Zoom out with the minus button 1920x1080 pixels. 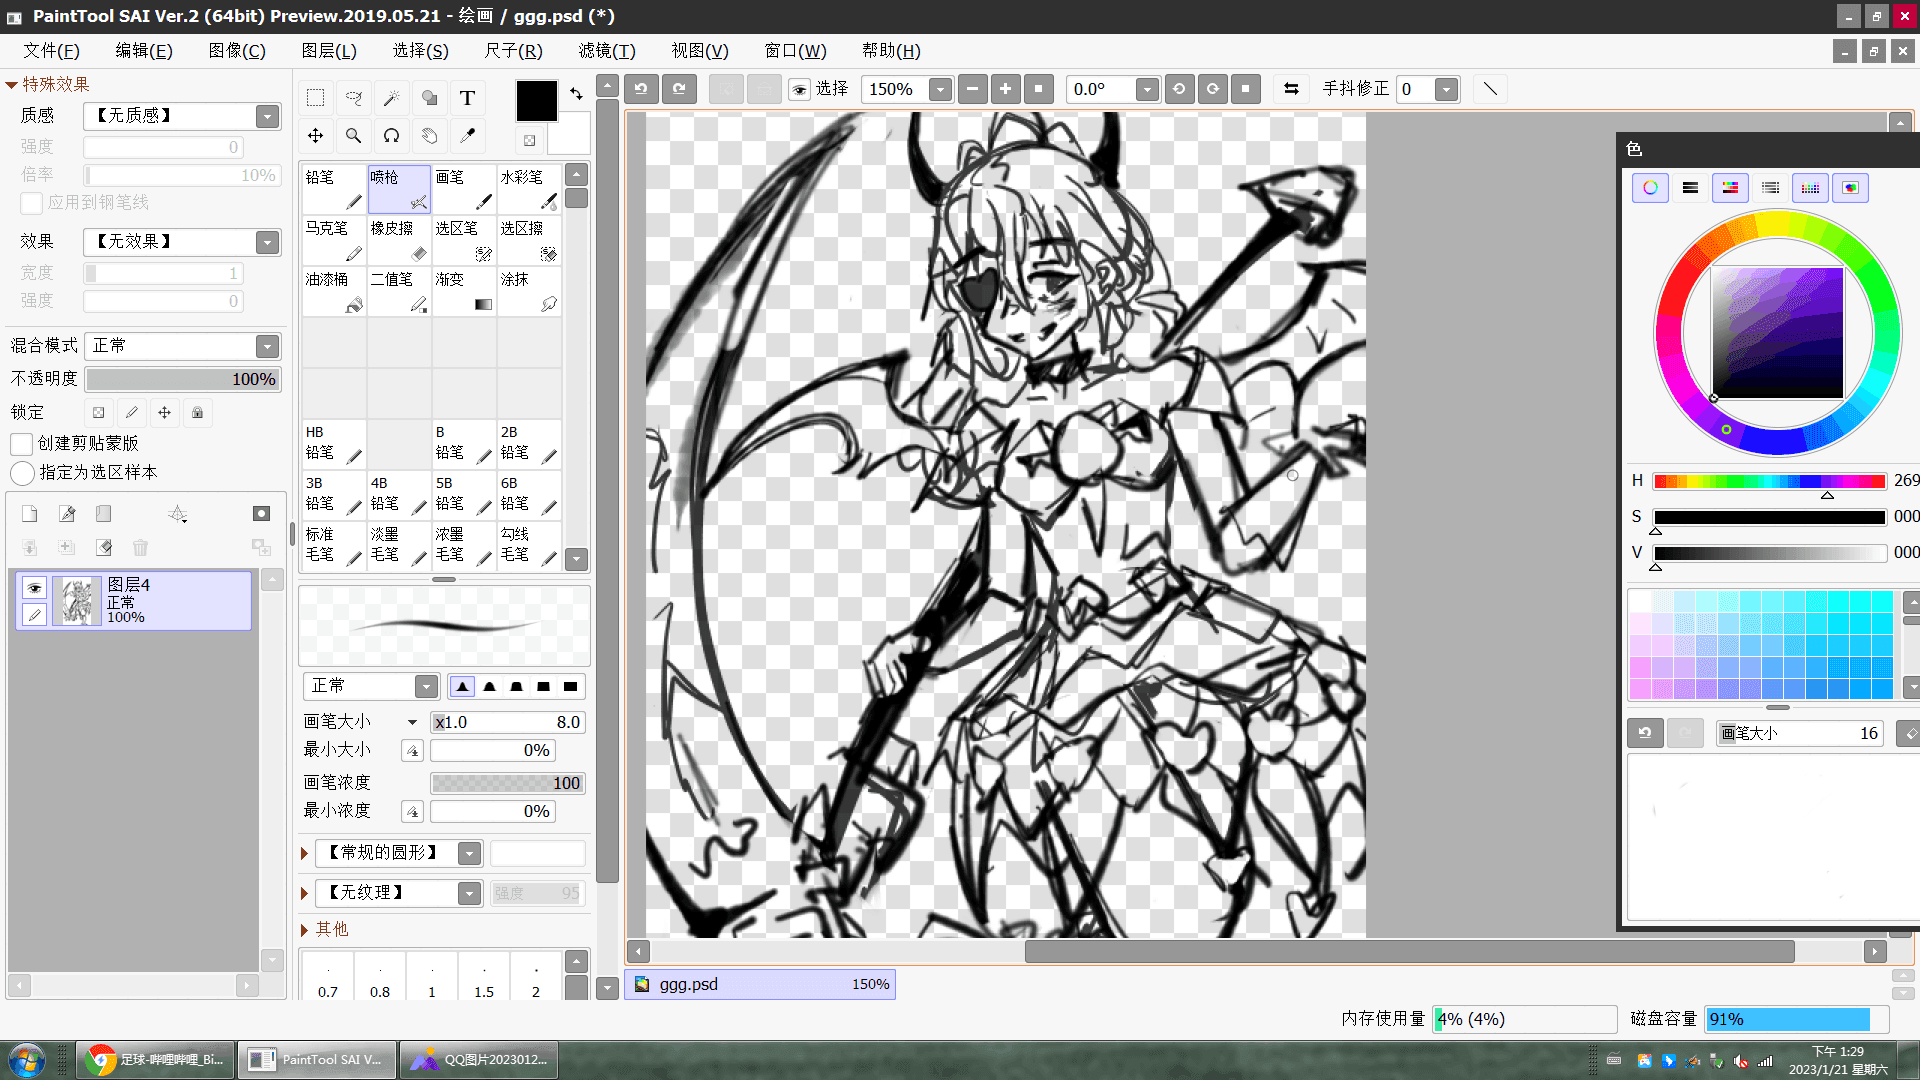tap(972, 89)
